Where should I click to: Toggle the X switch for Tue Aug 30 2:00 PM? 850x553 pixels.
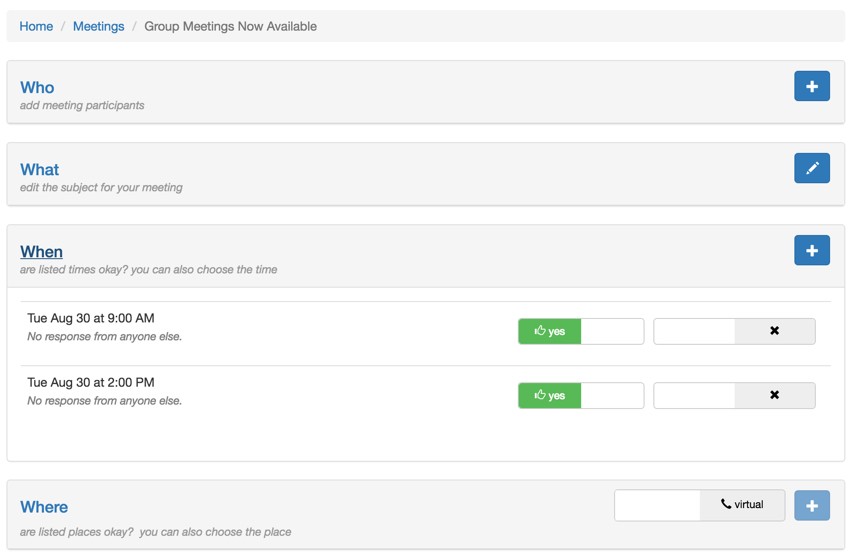pos(734,395)
